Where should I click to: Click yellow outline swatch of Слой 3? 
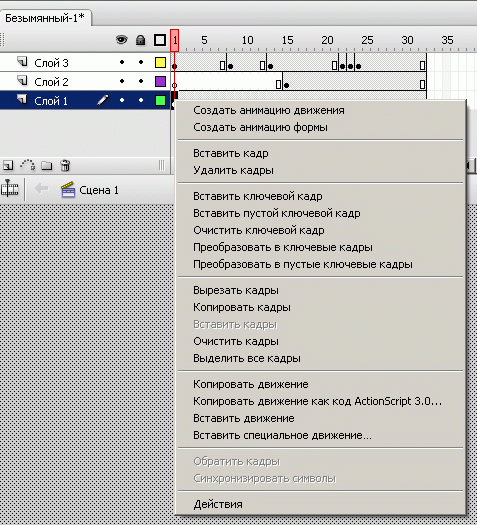coord(160,63)
